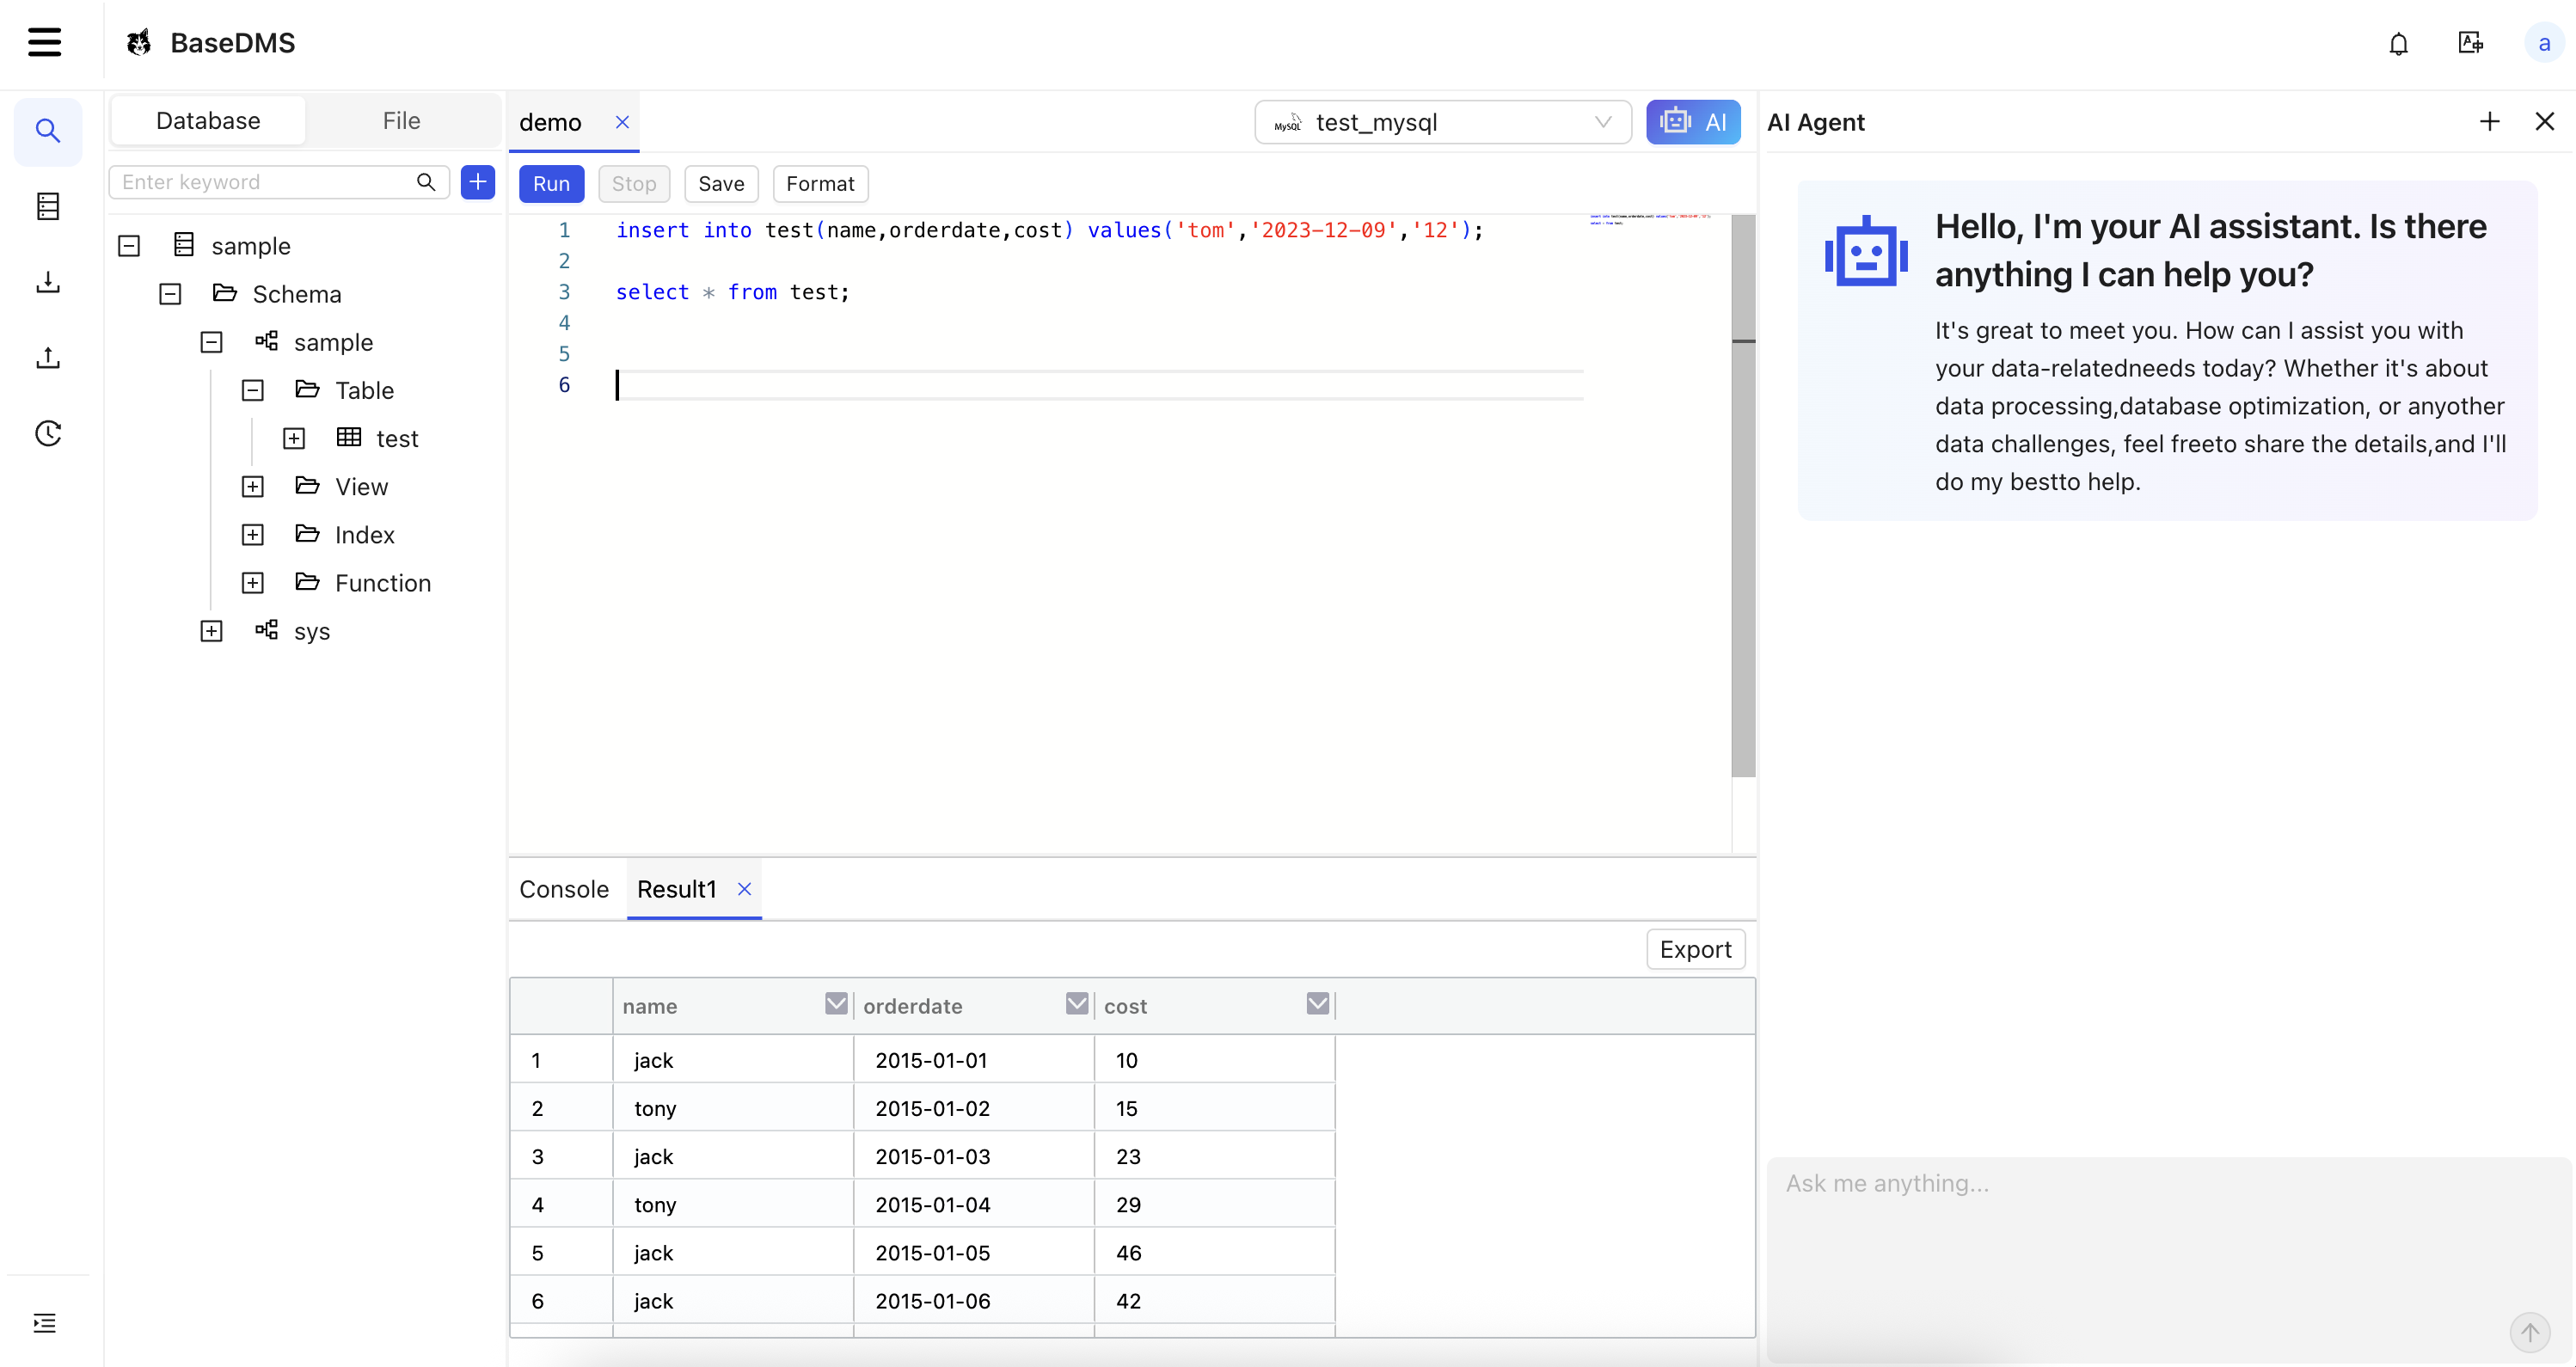
Task: Close the demo tab
Action: point(622,122)
